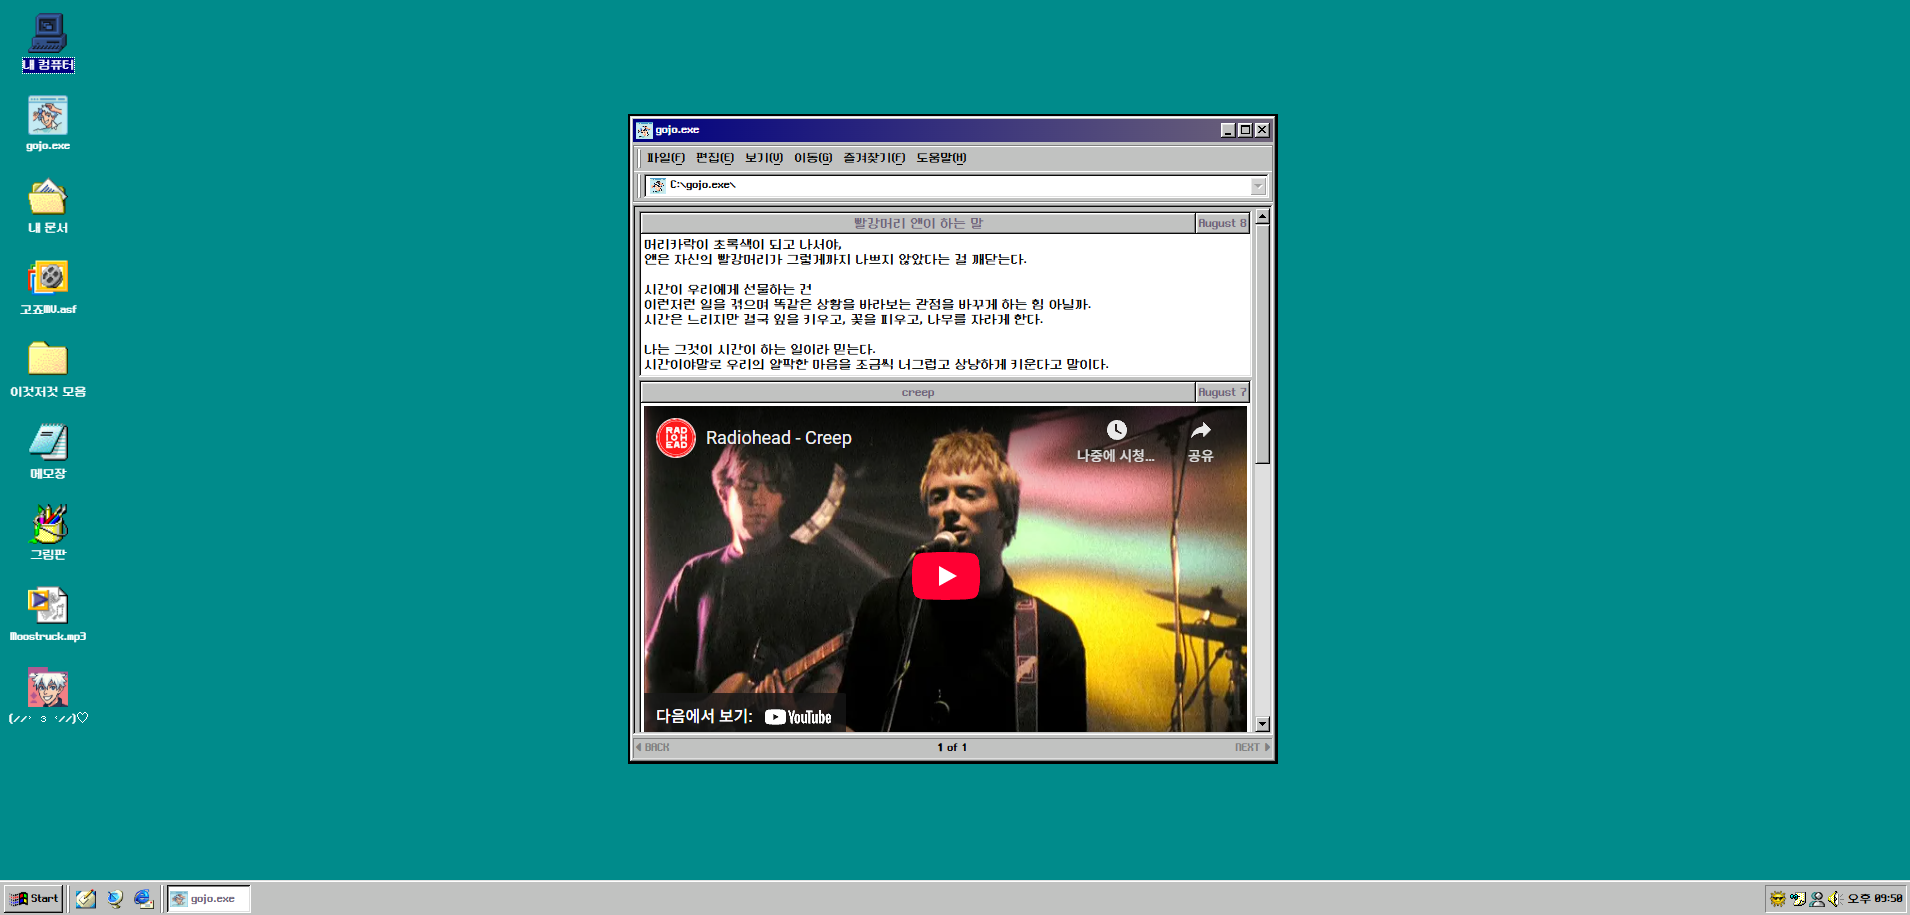Viewport: 1910px width, 915px height.
Task: Click the August 7 date label
Action: 1222,392
